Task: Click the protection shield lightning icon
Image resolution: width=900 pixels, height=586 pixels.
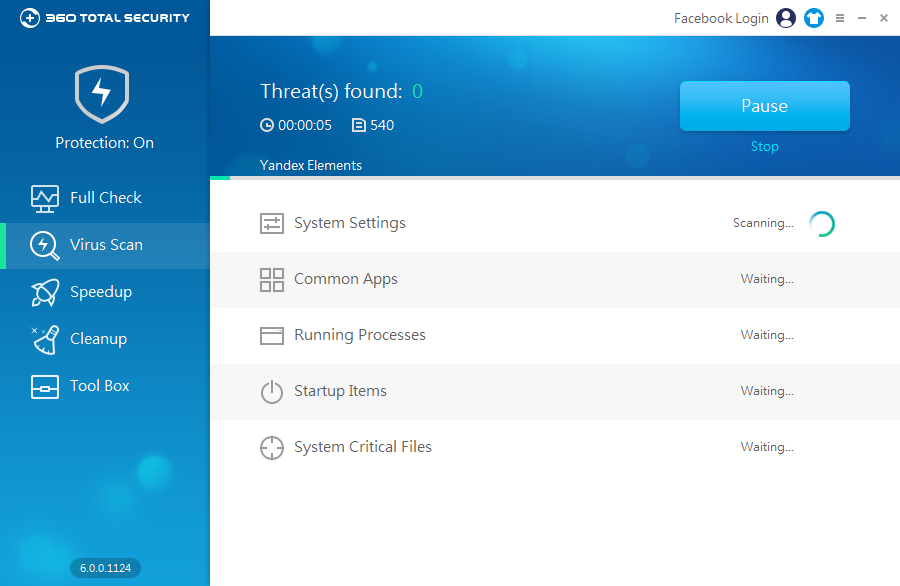Action: (102, 94)
